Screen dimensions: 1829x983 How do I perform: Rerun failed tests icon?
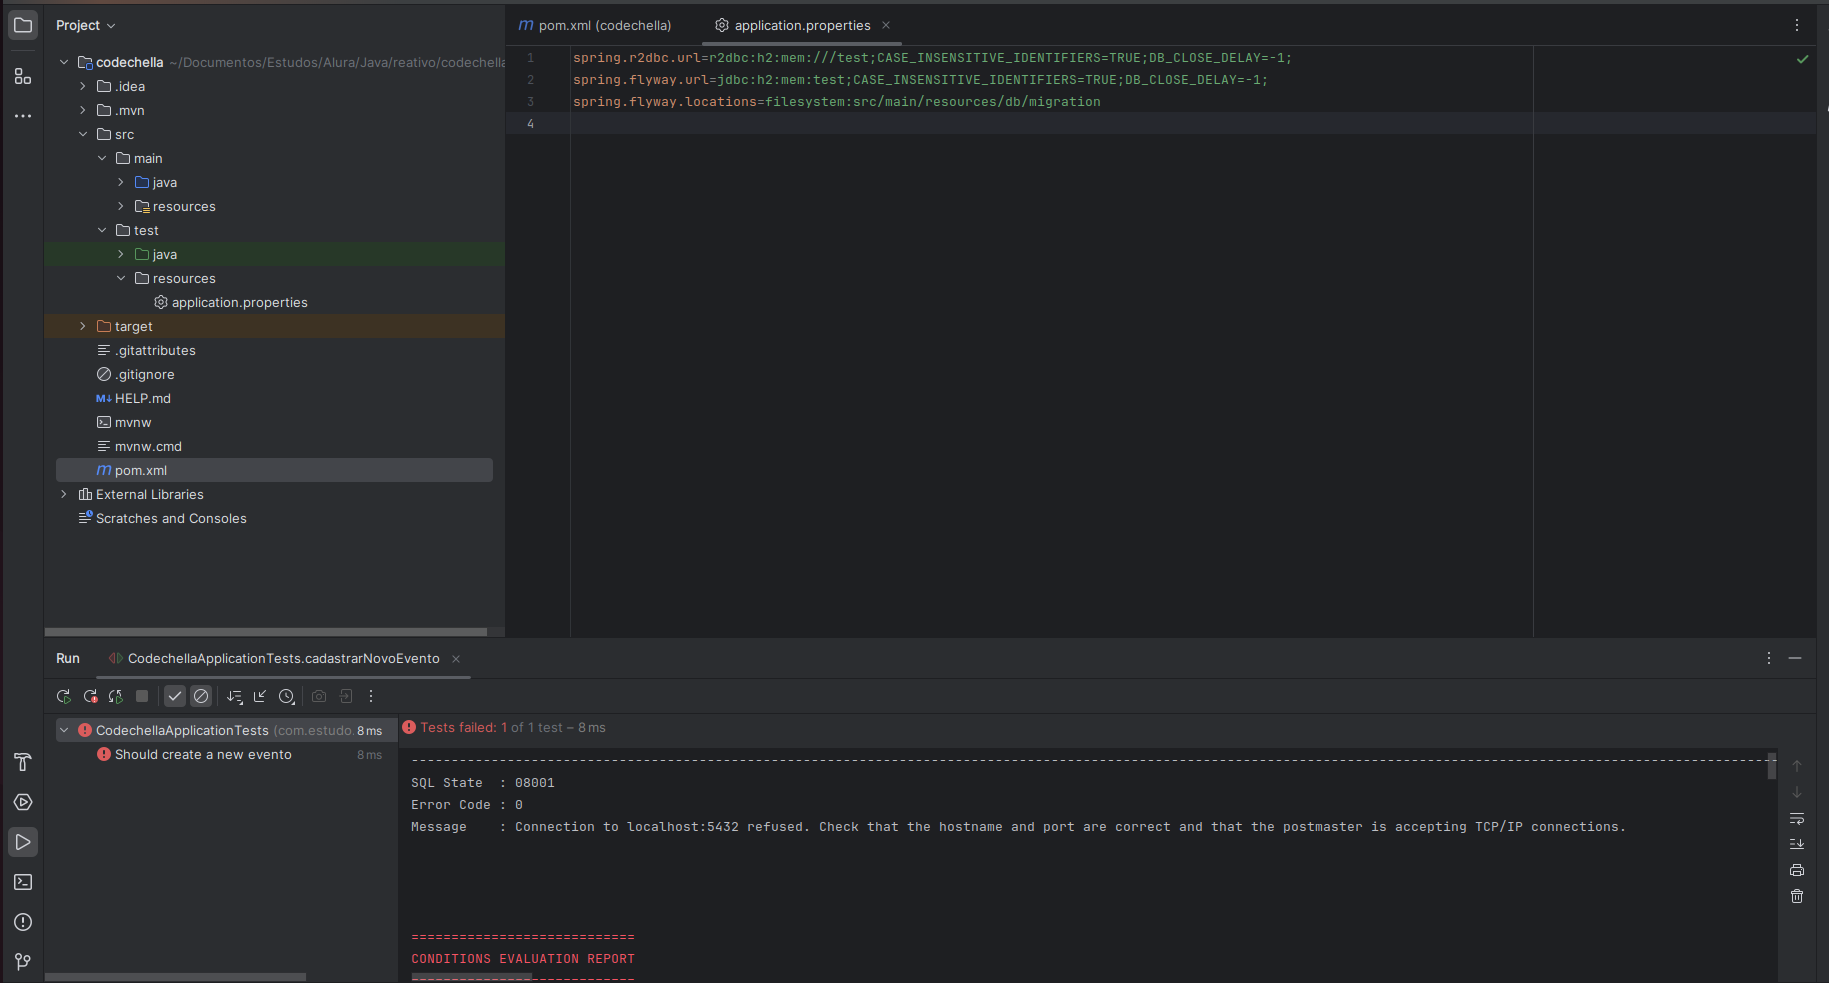click(x=90, y=696)
